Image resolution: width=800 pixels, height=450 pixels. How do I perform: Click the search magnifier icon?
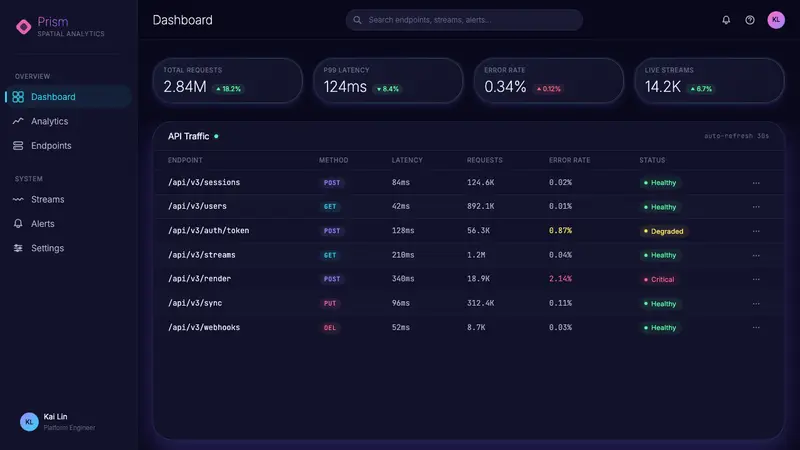coord(357,20)
